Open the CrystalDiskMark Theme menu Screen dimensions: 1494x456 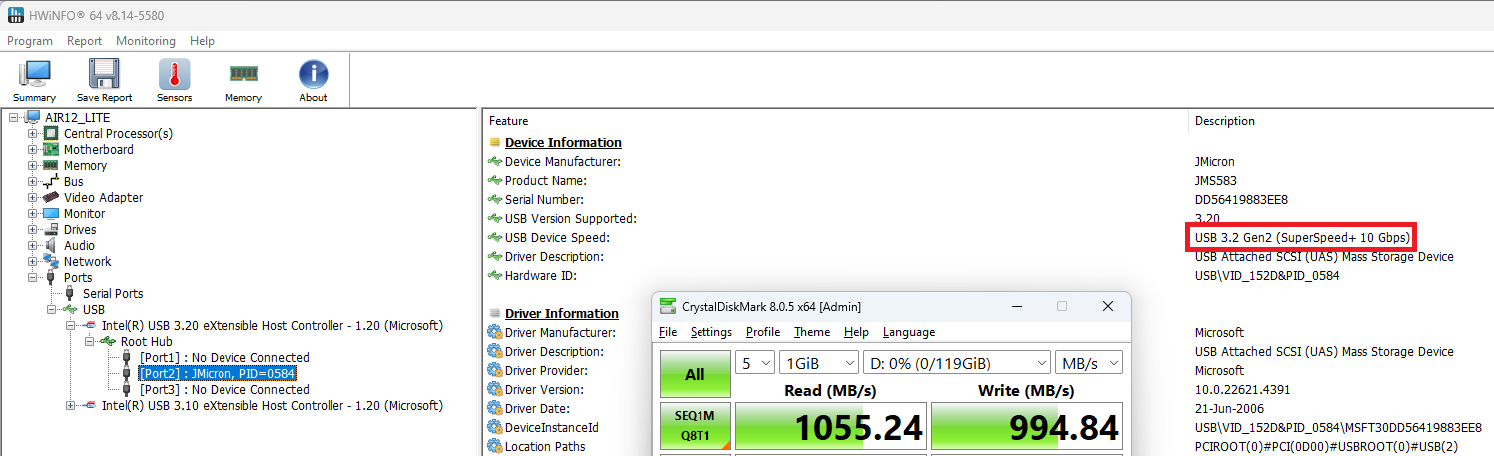tap(812, 332)
